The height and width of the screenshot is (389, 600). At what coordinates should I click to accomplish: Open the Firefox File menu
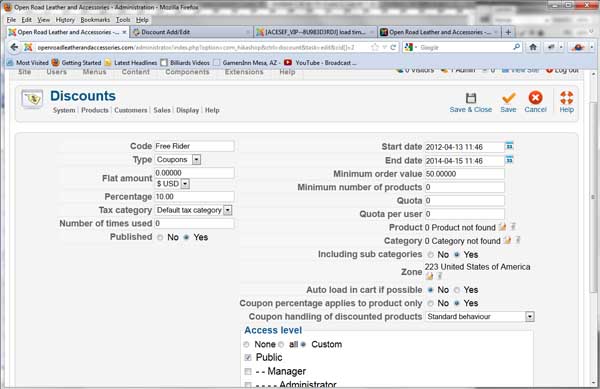11,20
